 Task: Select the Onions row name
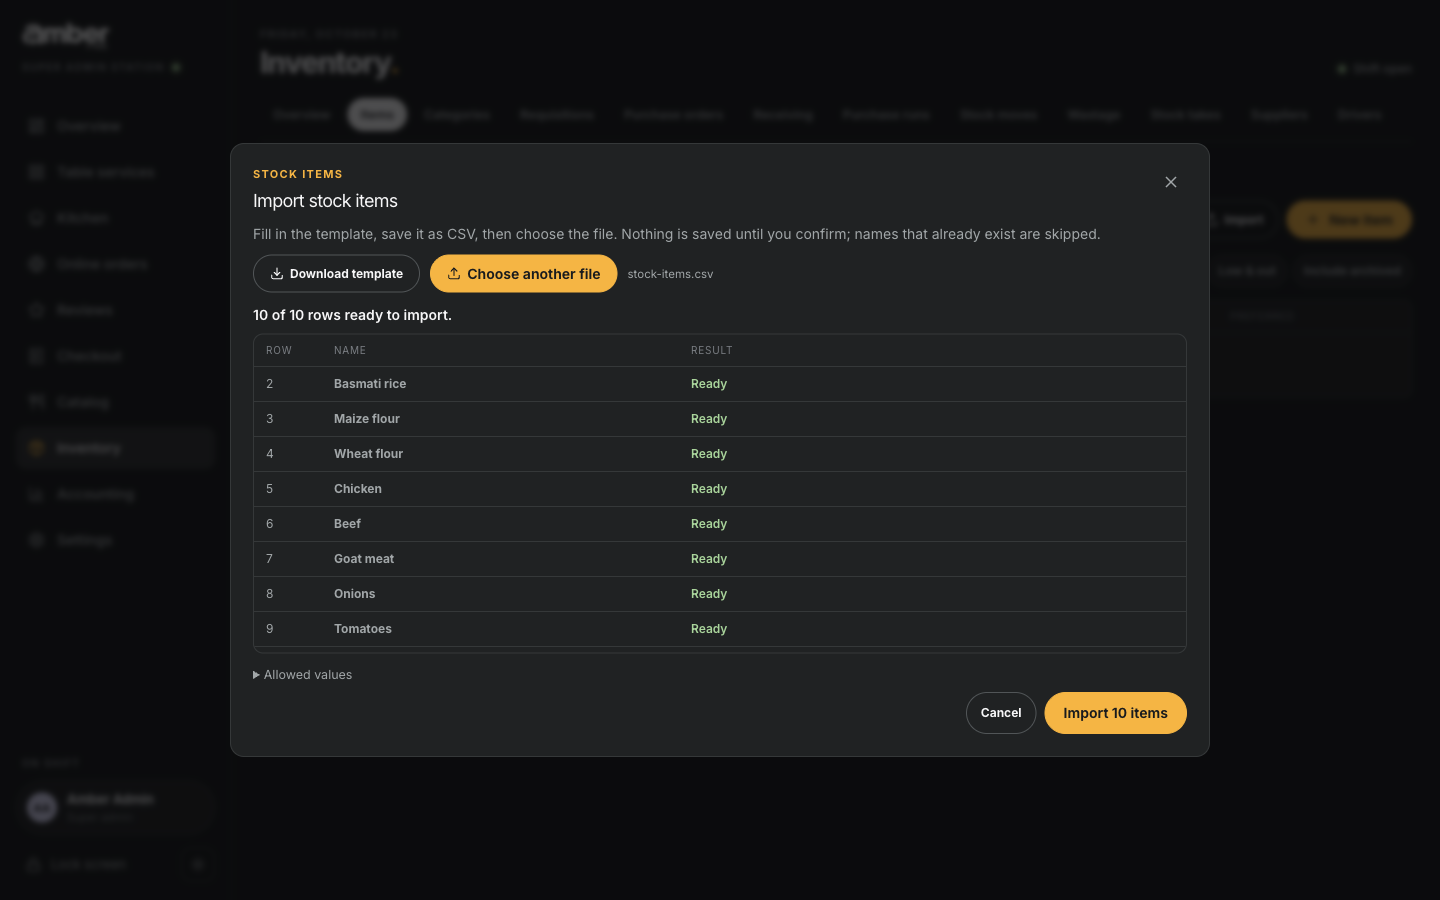[354, 594]
